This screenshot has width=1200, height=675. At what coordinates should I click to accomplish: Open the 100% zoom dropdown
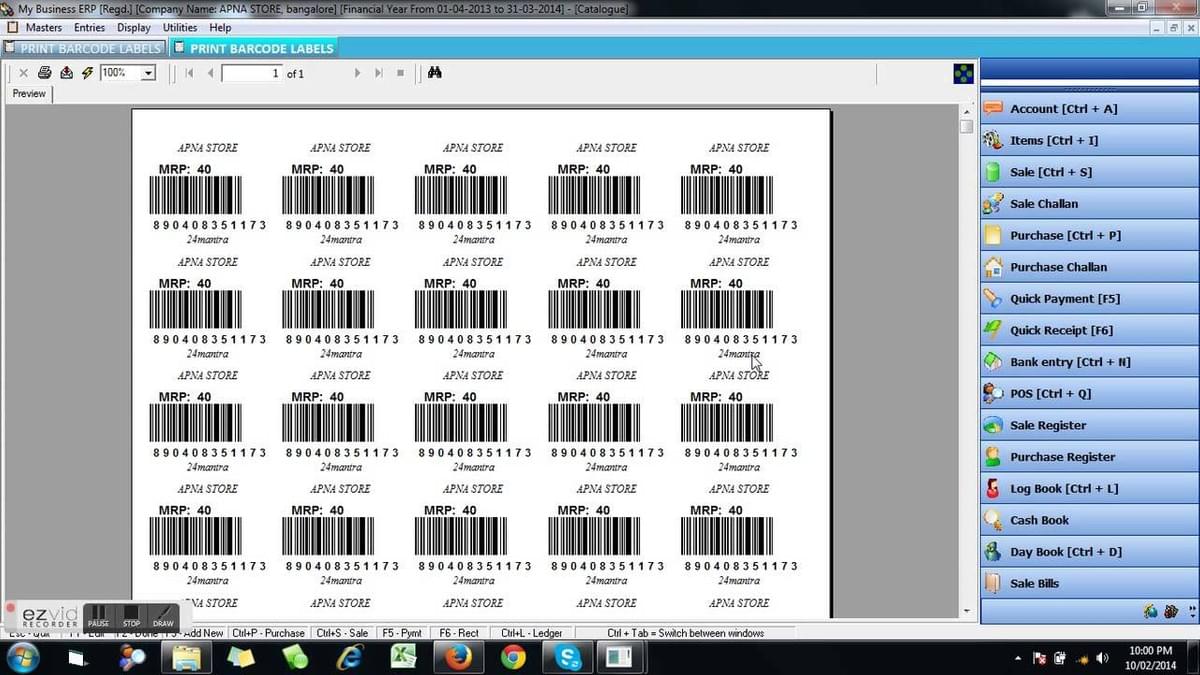click(149, 73)
